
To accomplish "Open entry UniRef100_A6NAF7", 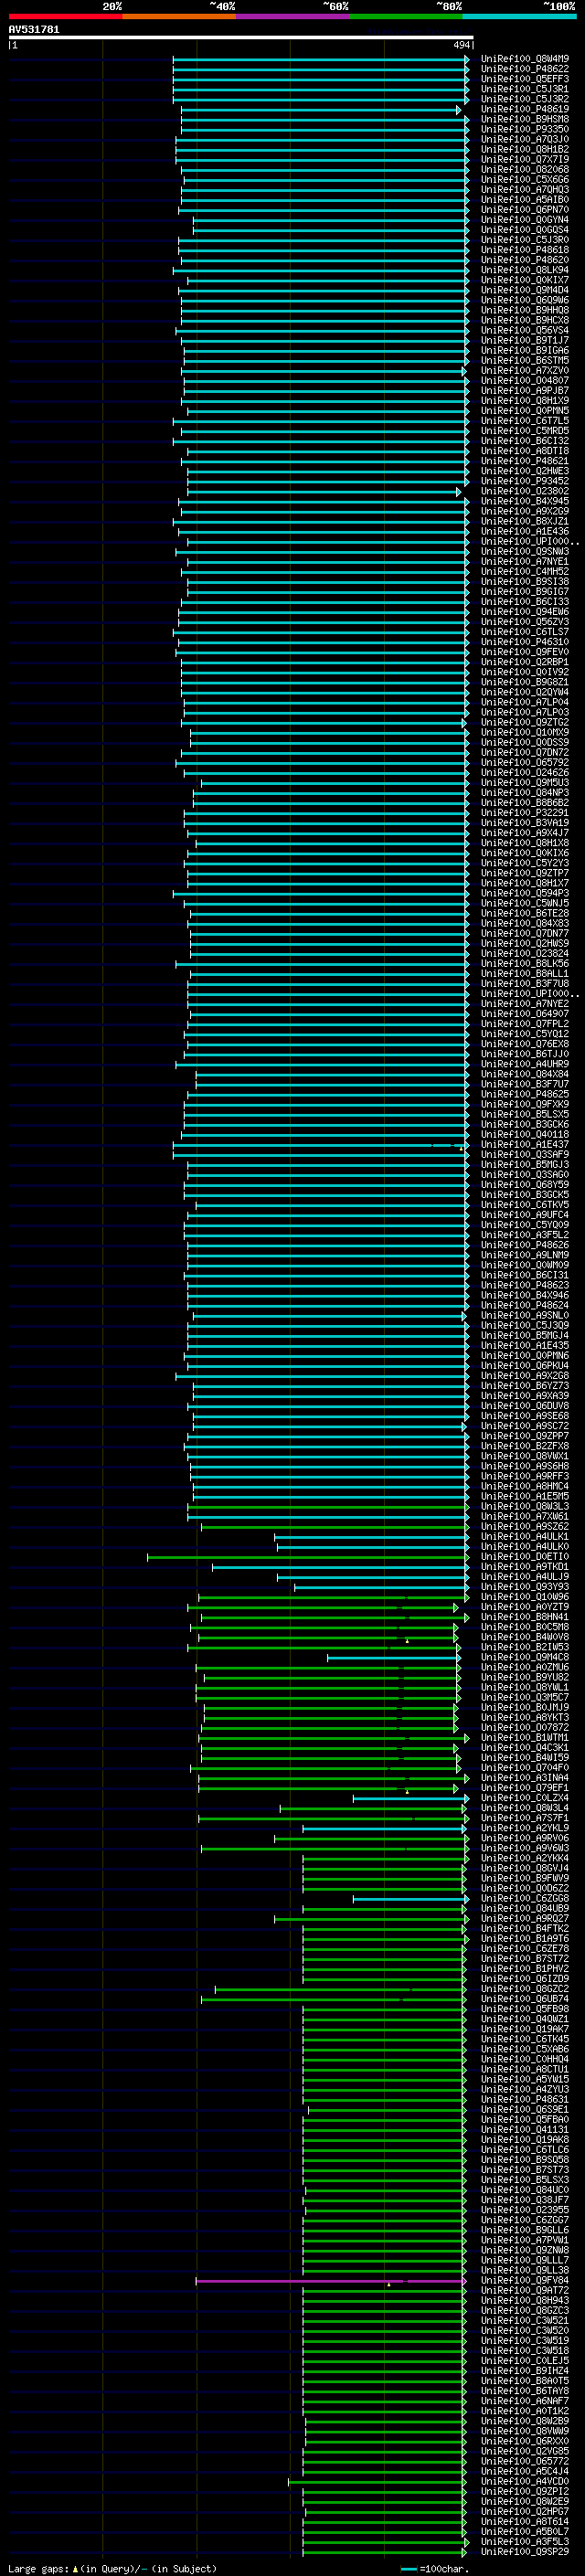I will coord(525,2401).
